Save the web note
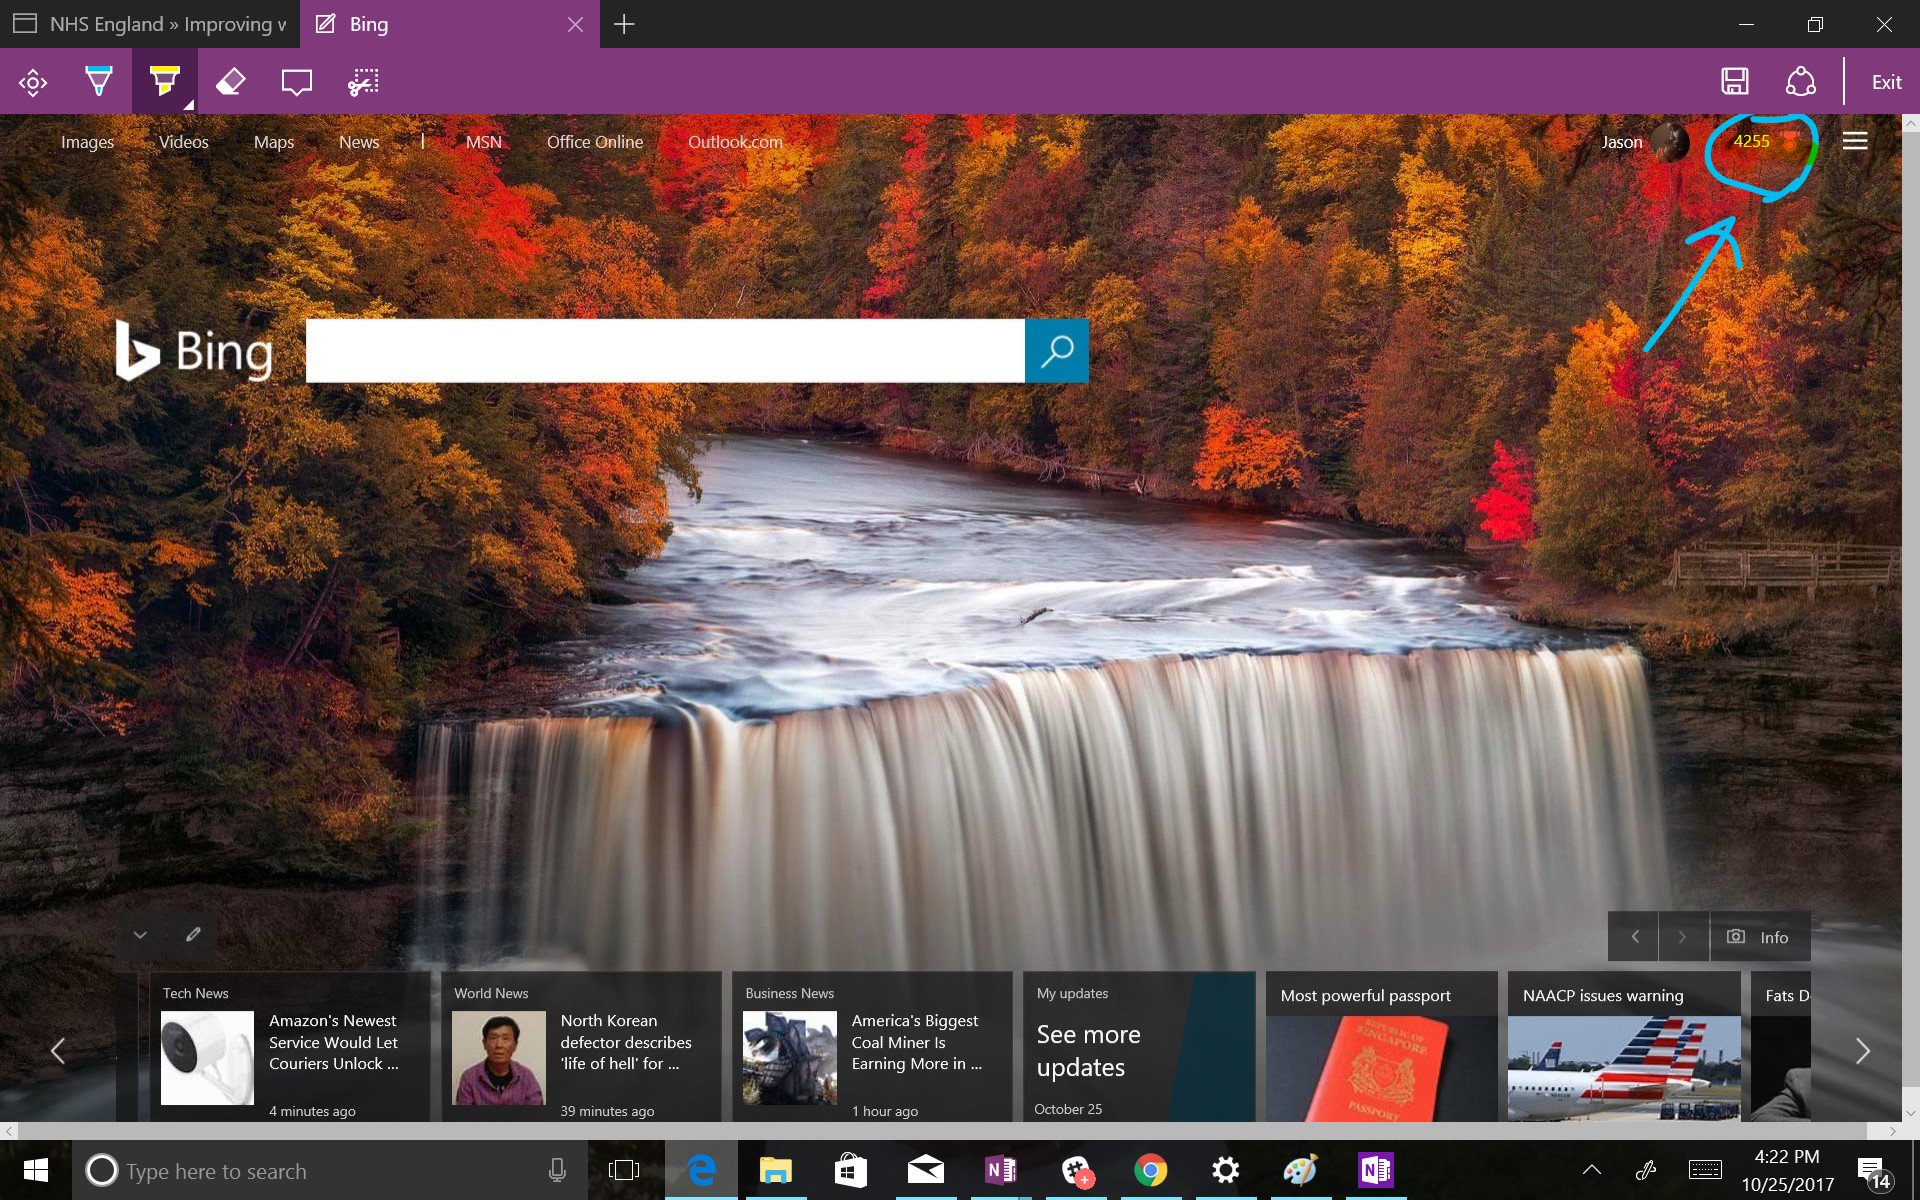 pos(1734,82)
